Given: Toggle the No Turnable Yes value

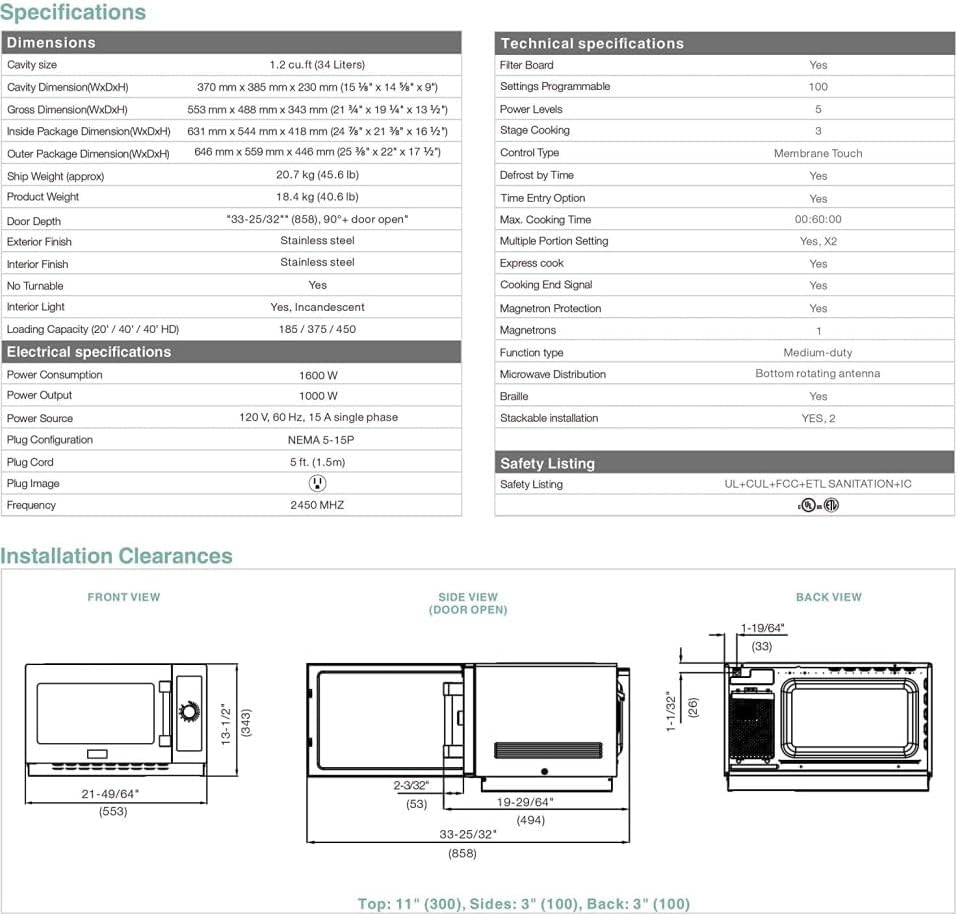Looking at the screenshot, I should click(317, 285).
